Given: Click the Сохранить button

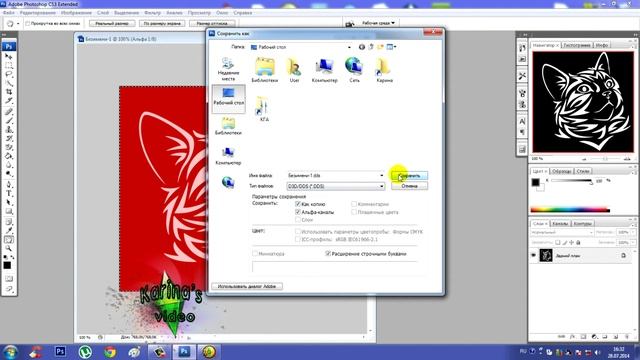Looking at the screenshot, I should 409,176.
